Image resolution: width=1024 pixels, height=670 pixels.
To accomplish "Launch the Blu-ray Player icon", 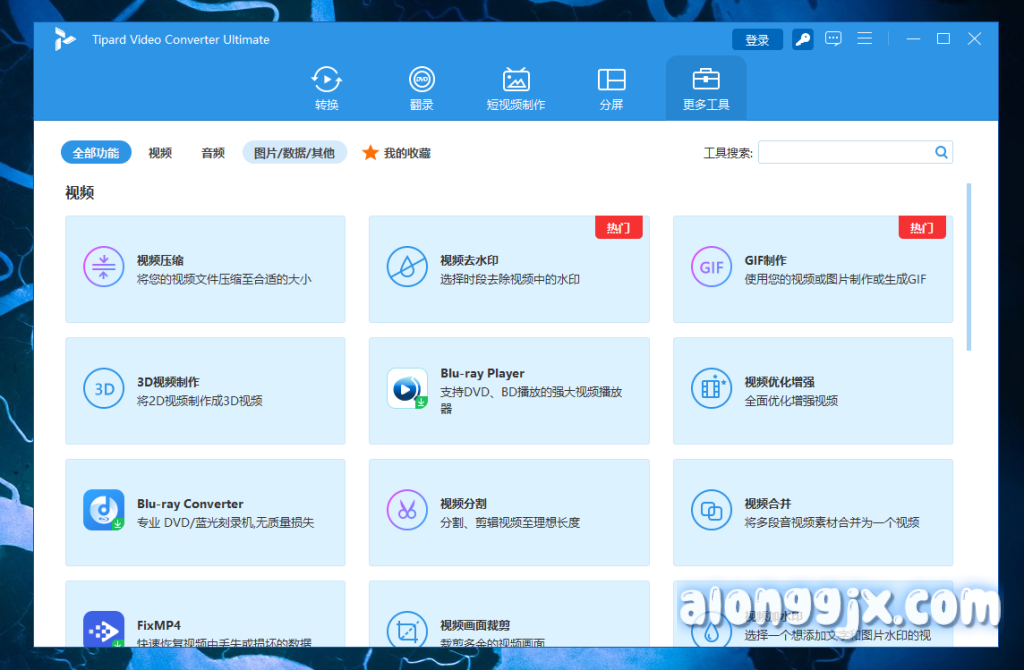I will 407,389.
